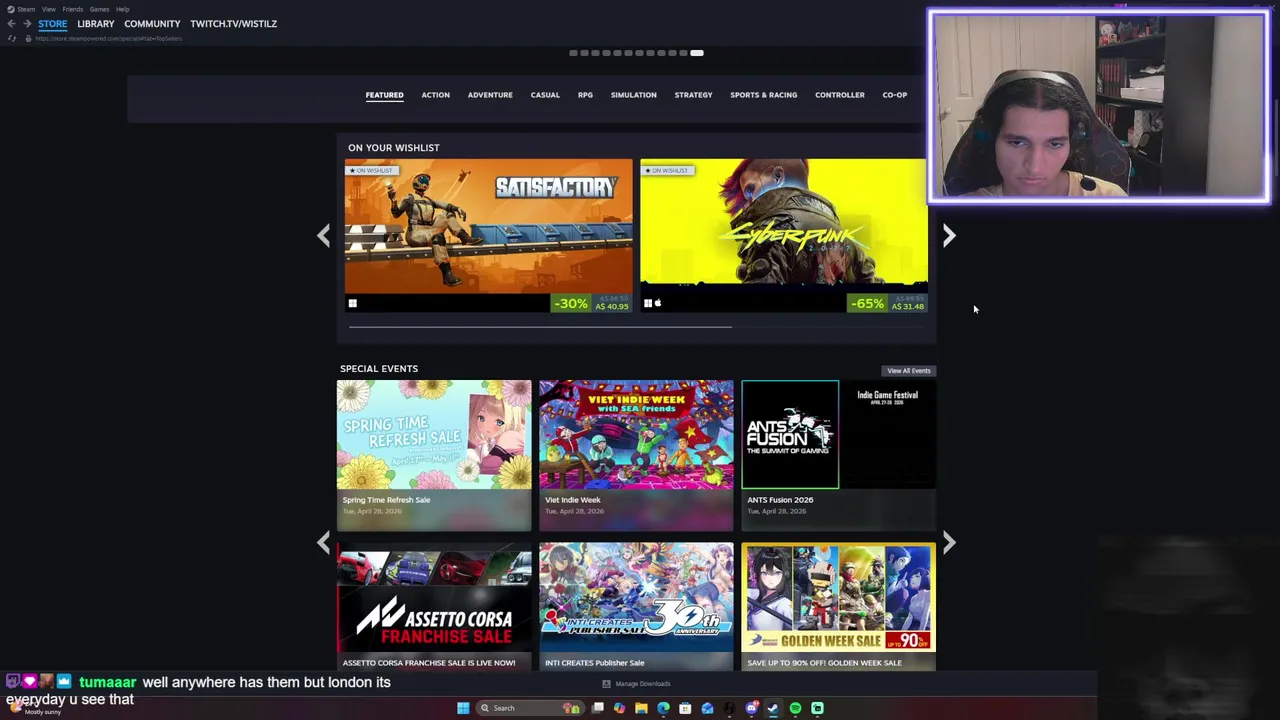The width and height of the screenshot is (1280, 720).
Task: Show next special events with right arrow
Action: coord(949,542)
